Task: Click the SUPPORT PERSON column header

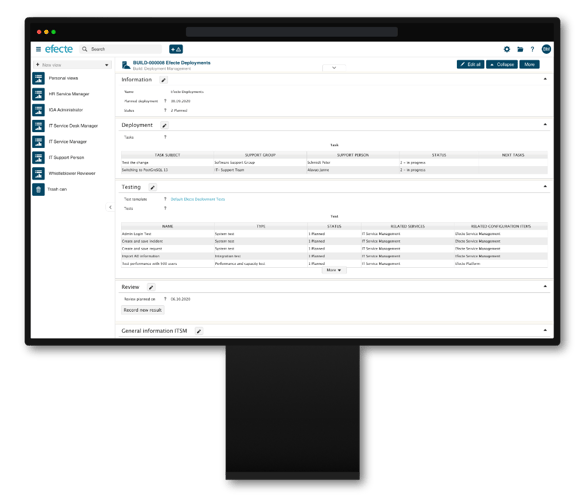Action: click(x=353, y=155)
